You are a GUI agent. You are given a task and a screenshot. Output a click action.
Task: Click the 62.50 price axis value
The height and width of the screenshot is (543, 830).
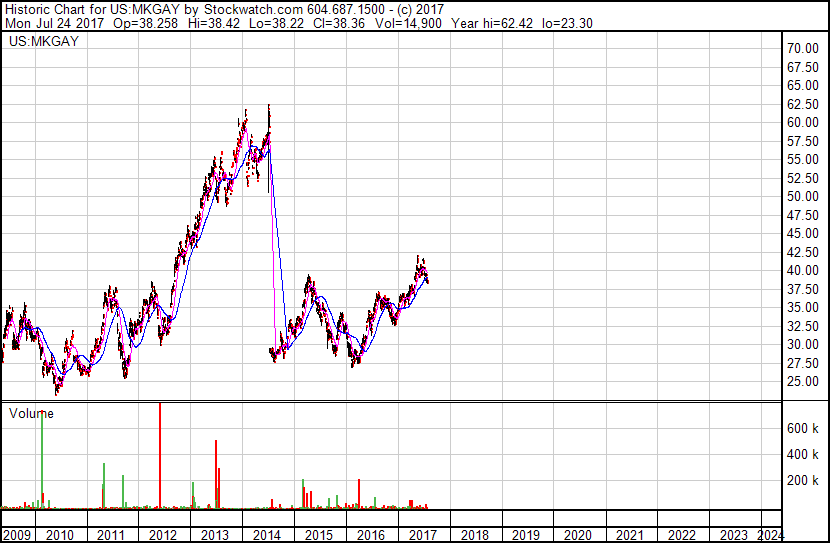click(803, 104)
